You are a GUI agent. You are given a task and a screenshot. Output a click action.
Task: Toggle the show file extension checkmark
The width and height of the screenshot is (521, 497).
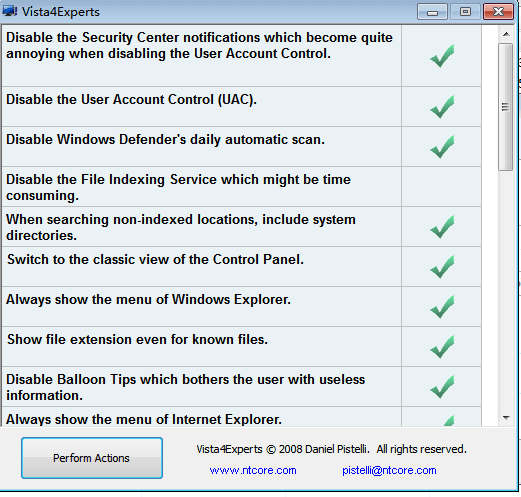pyautogui.click(x=442, y=347)
